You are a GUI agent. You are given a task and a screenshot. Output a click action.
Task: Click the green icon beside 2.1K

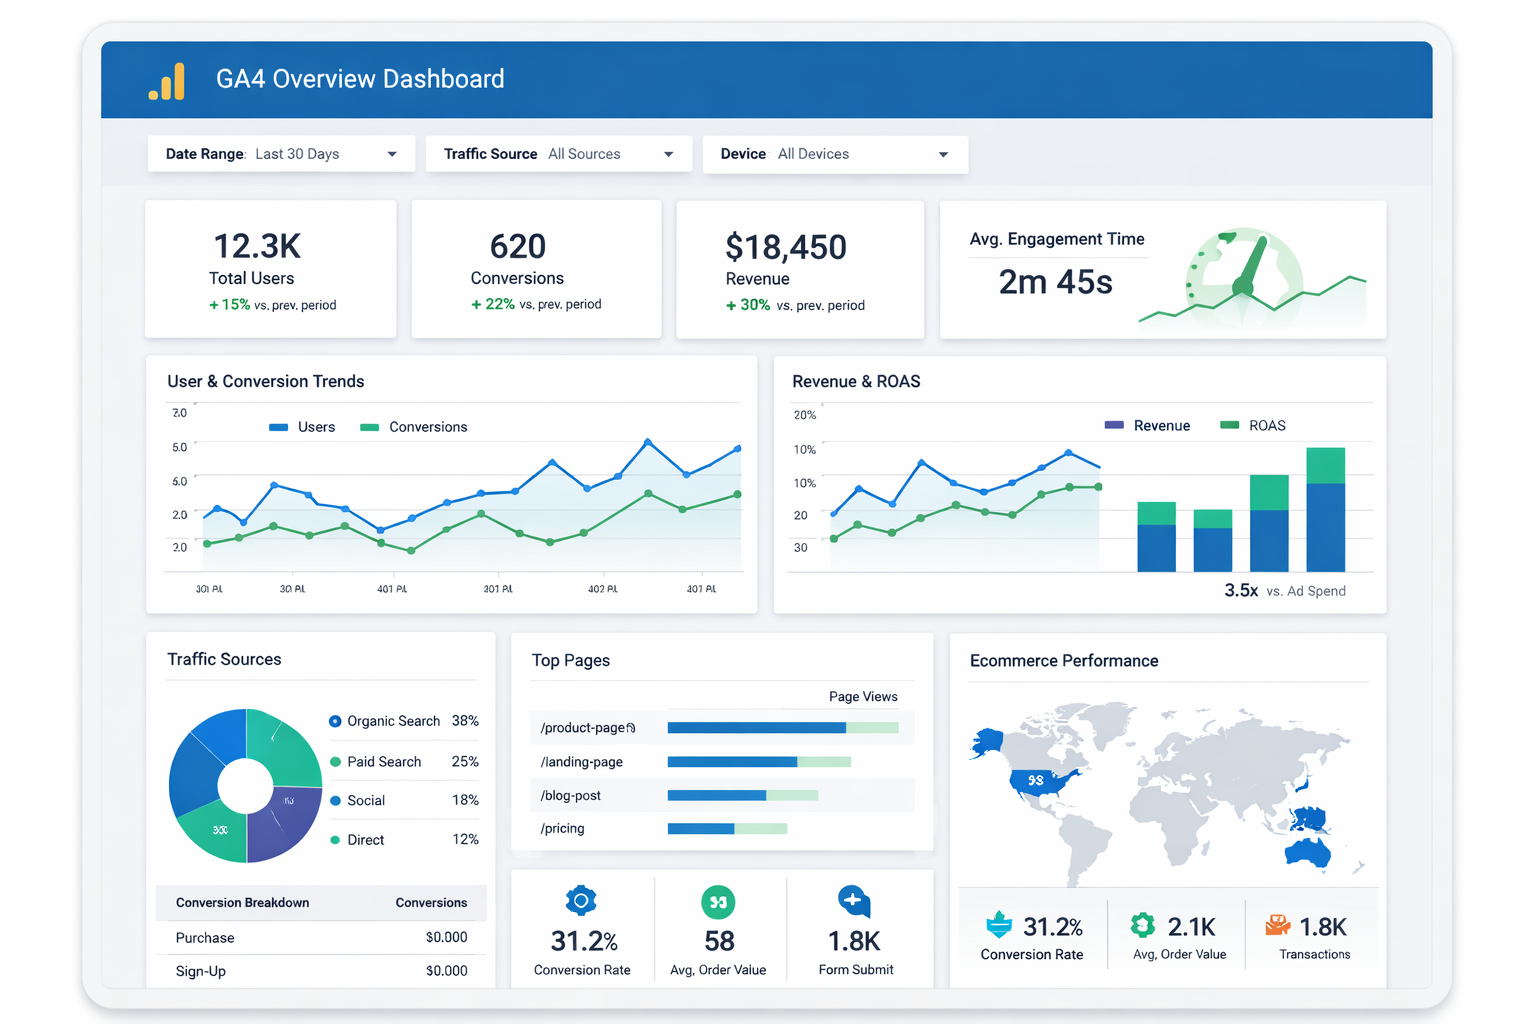(x=1142, y=925)
